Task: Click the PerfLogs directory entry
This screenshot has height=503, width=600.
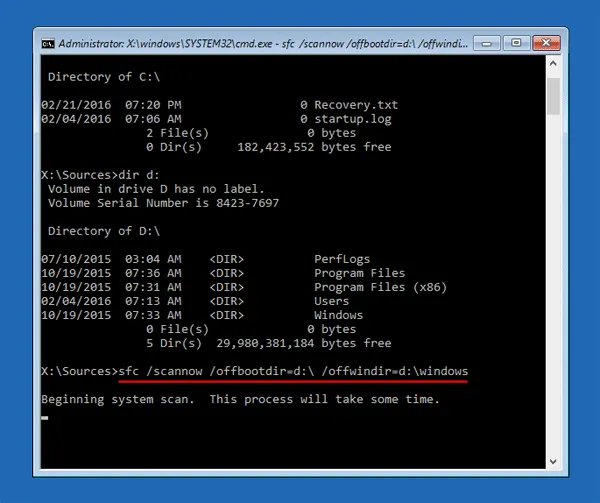Action: (342, 259)
